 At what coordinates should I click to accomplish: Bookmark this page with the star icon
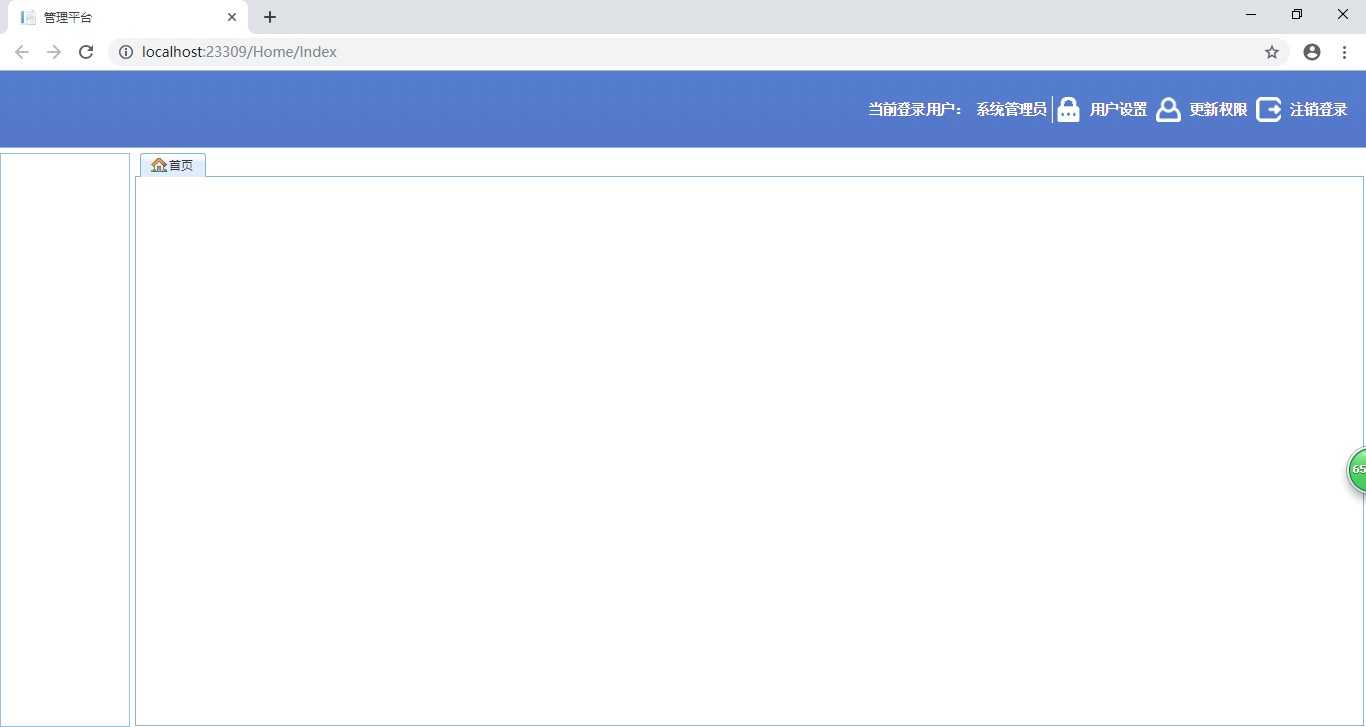click(x=1272, y=52)
